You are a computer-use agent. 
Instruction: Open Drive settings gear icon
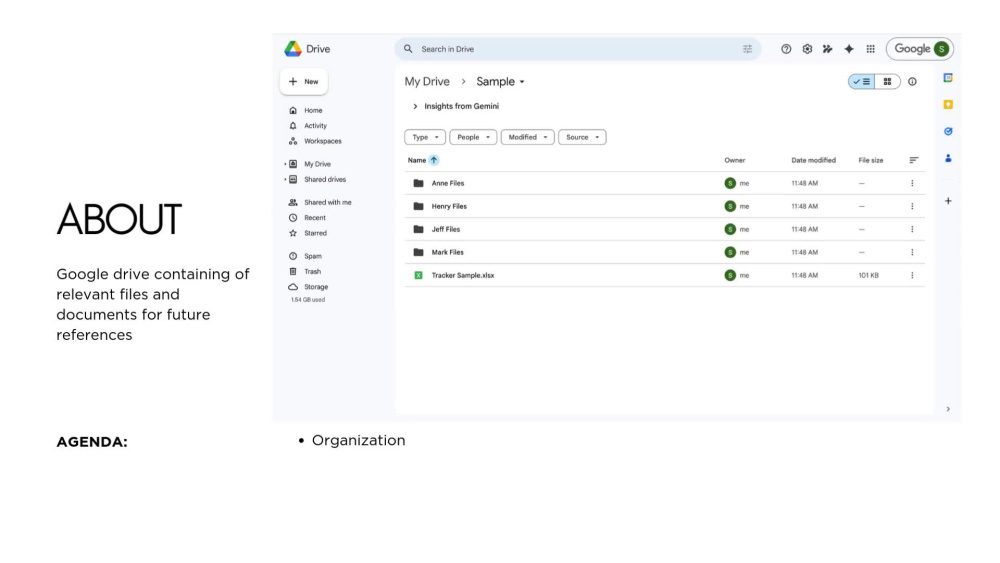pos(807,49)
